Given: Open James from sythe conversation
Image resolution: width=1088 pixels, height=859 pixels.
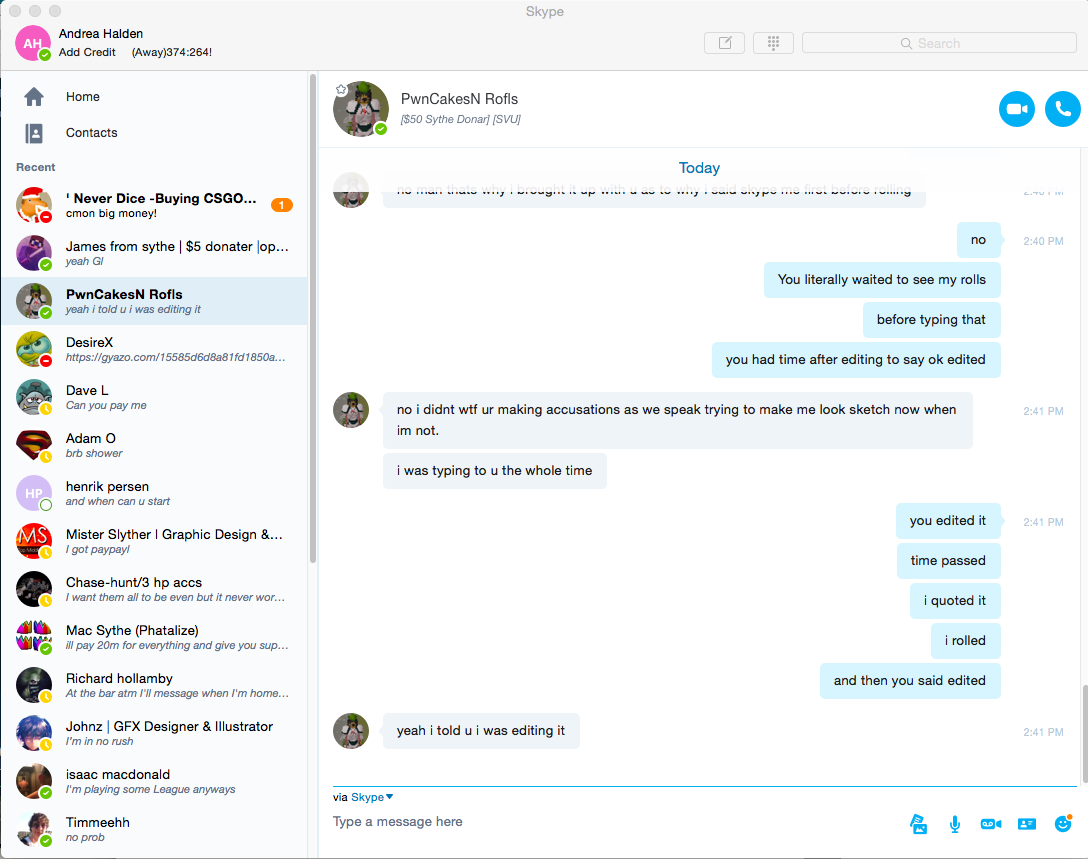Looking at the screenshot, I should click(x=154, y=253).
